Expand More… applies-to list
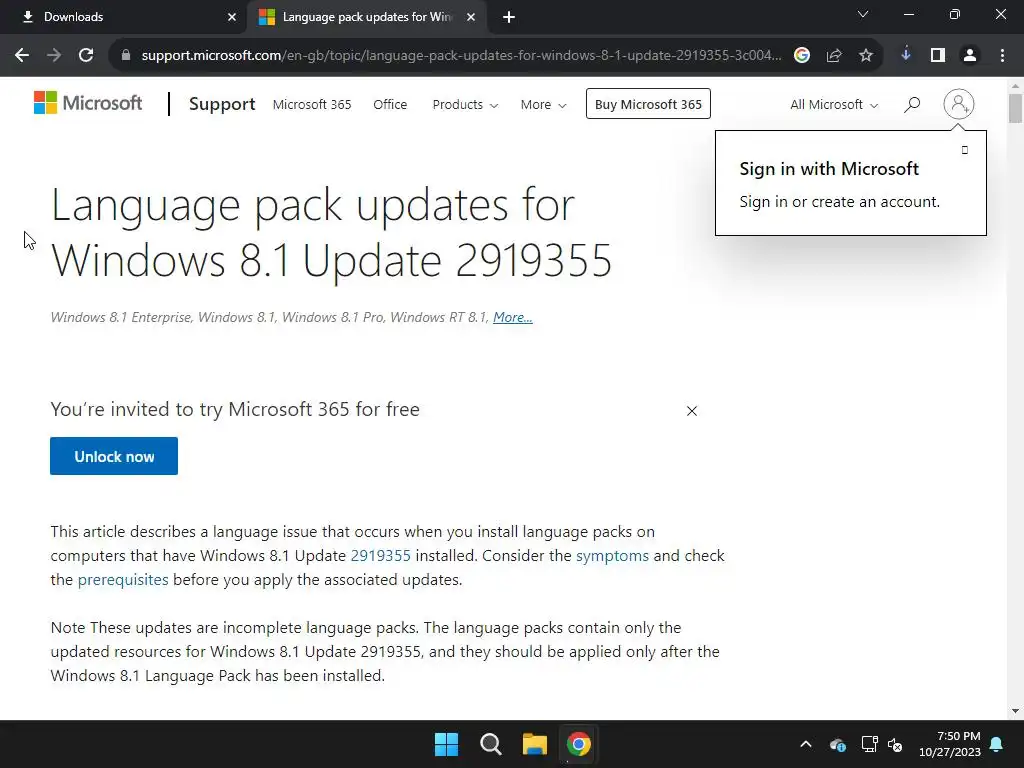The image size is (1024, 768). [513, 317]
